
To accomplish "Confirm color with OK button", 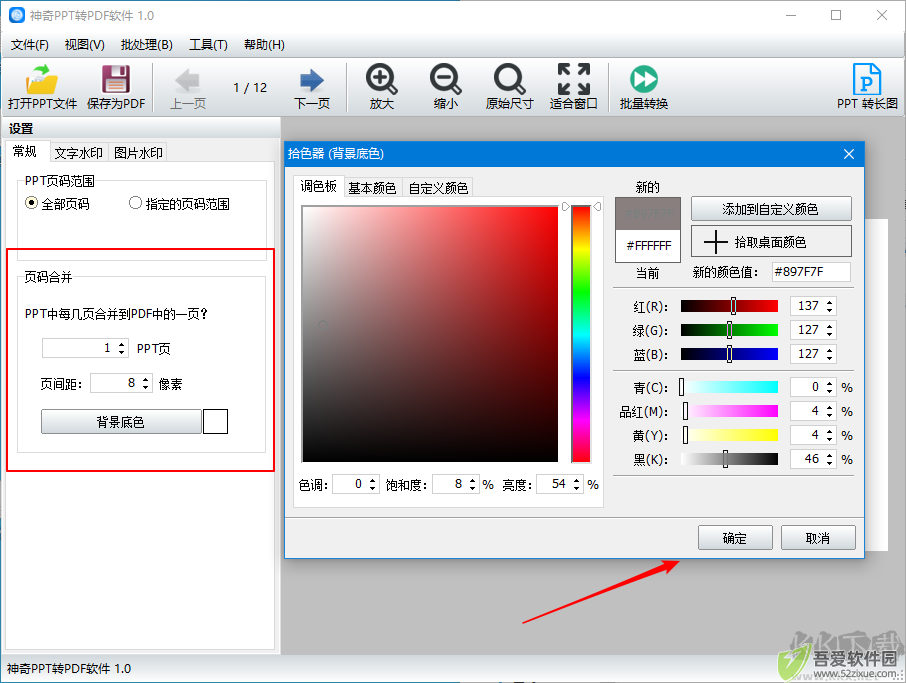I will 735,538.
